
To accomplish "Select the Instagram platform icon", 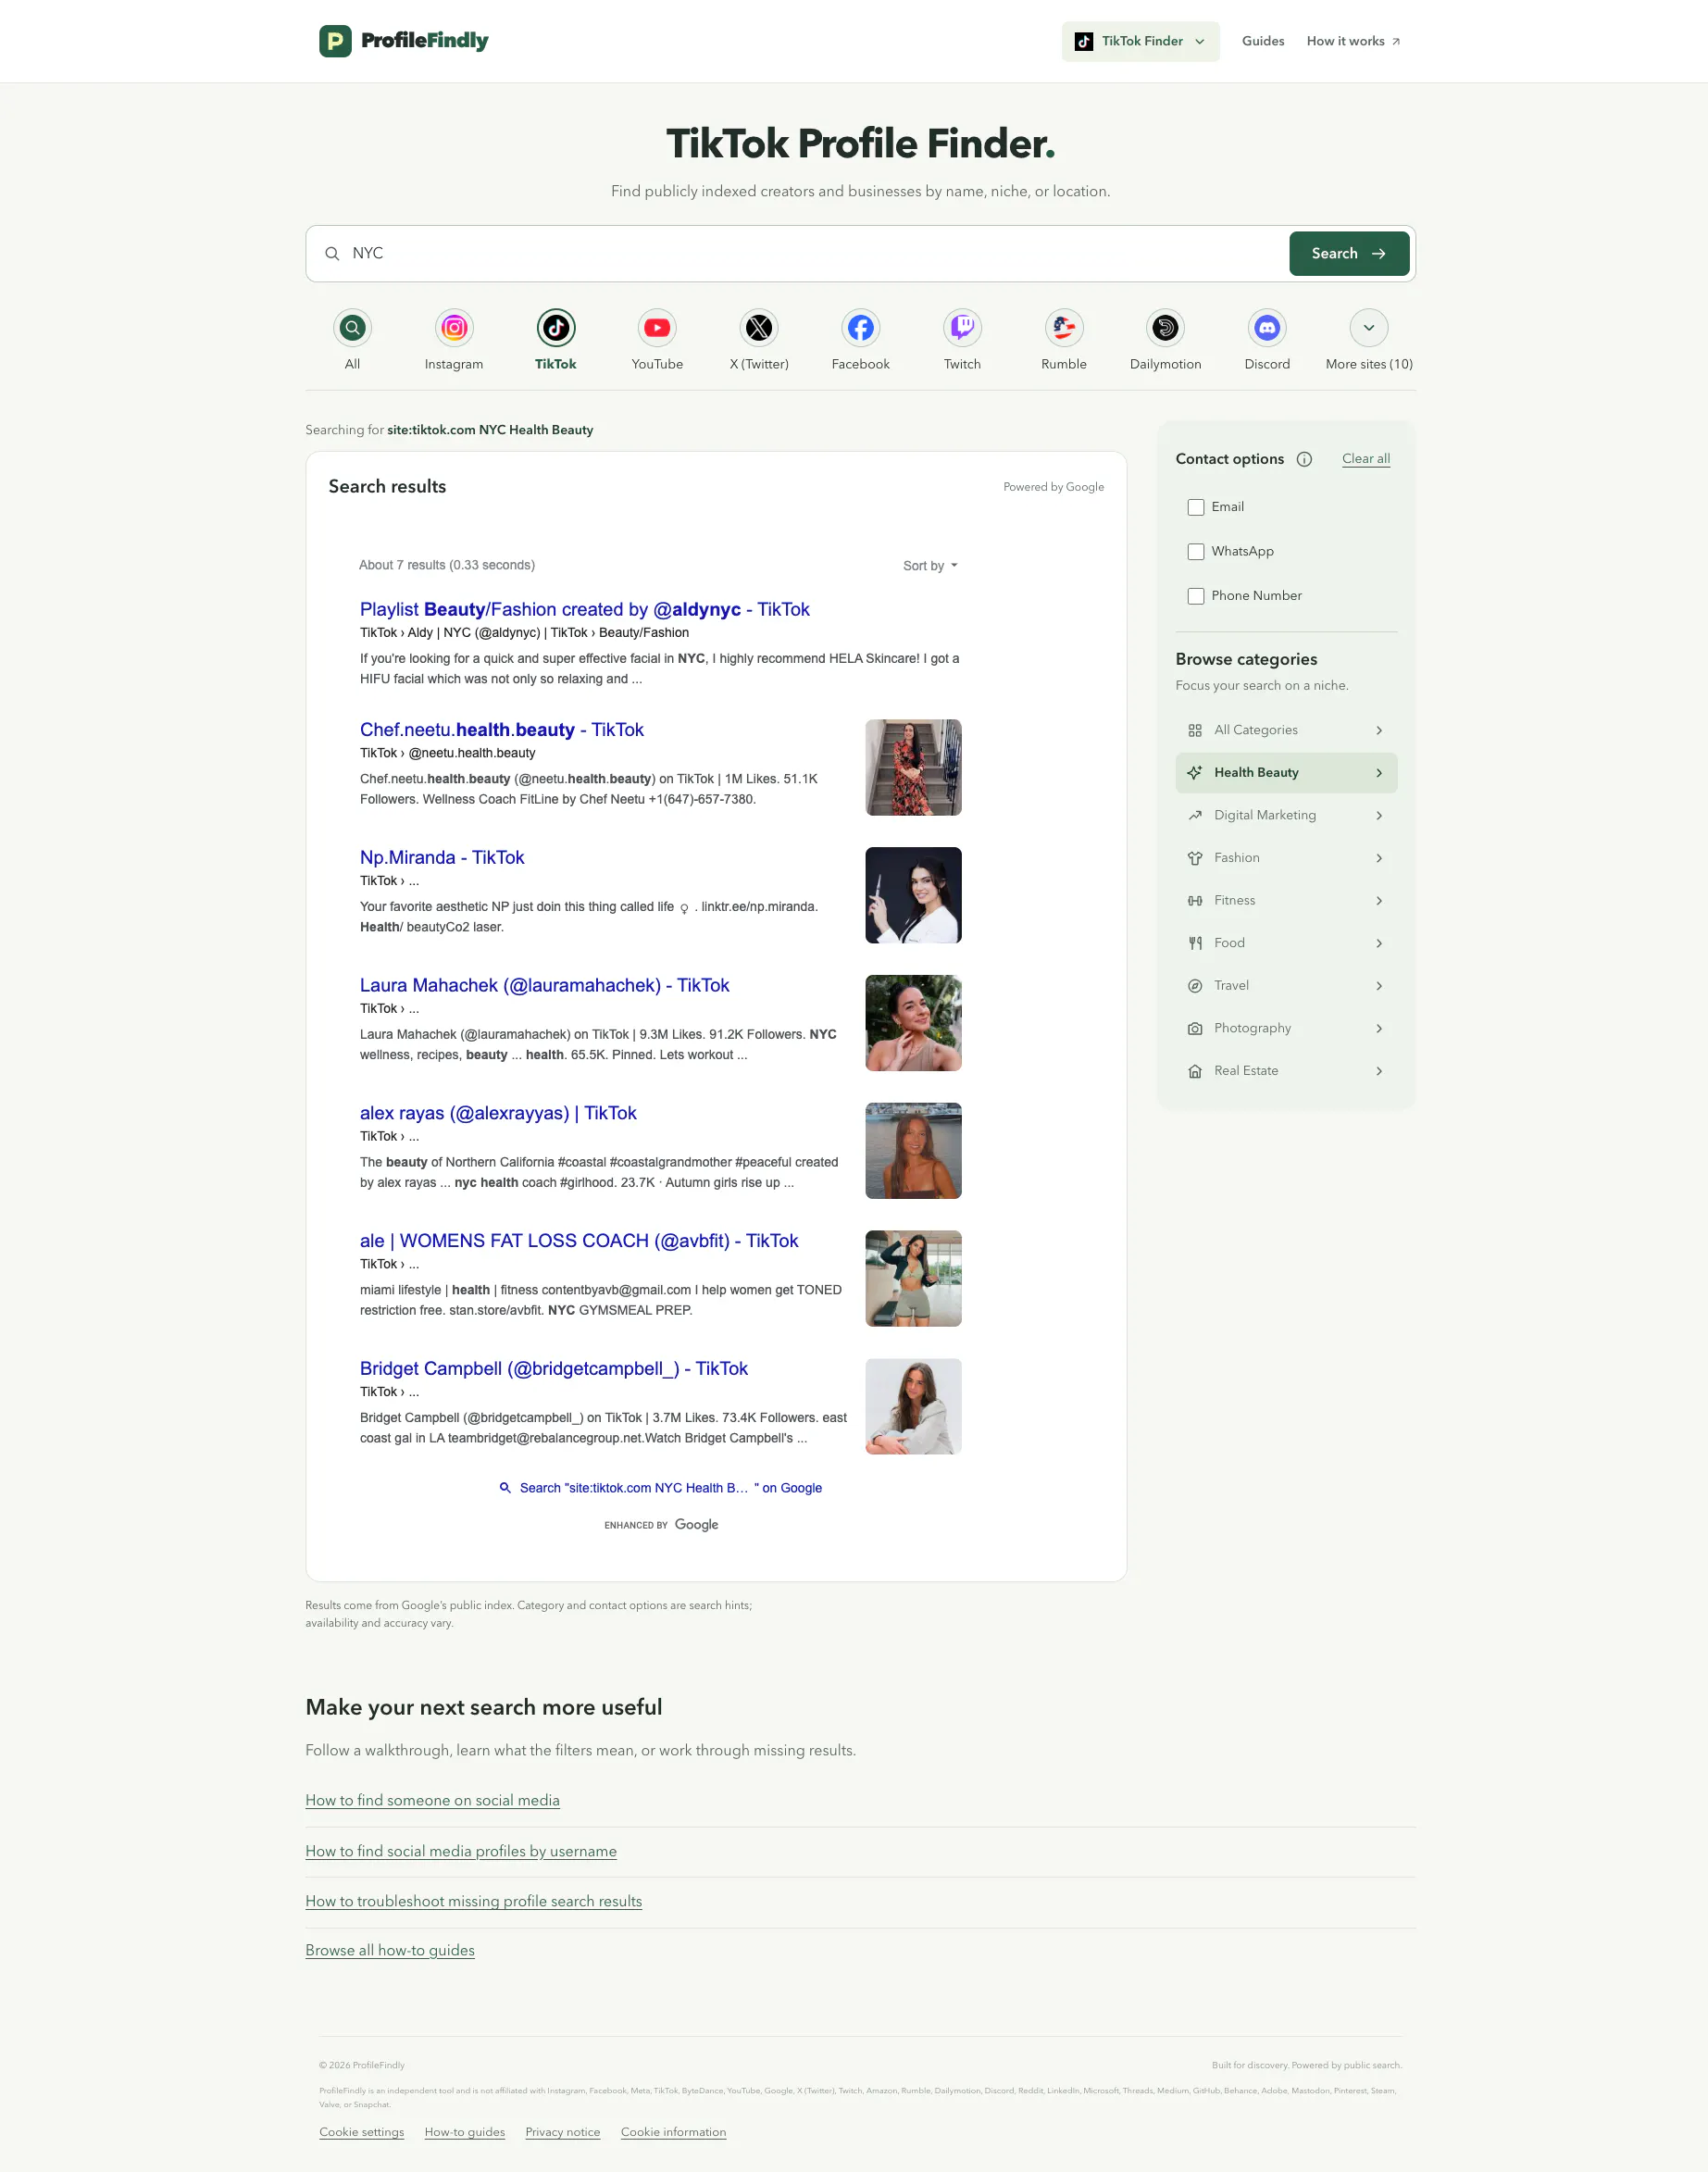I will coord(454,327).
